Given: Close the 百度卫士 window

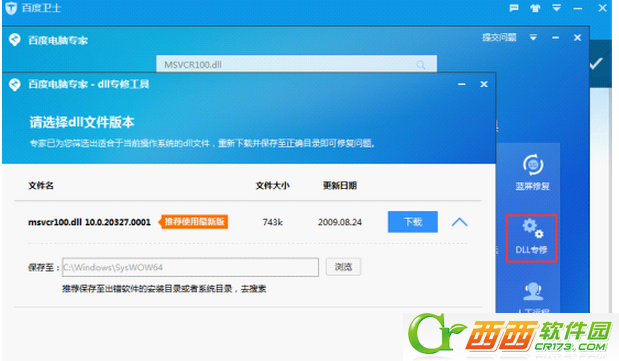Looking at the screenshot, I should [x=602, y=8].
